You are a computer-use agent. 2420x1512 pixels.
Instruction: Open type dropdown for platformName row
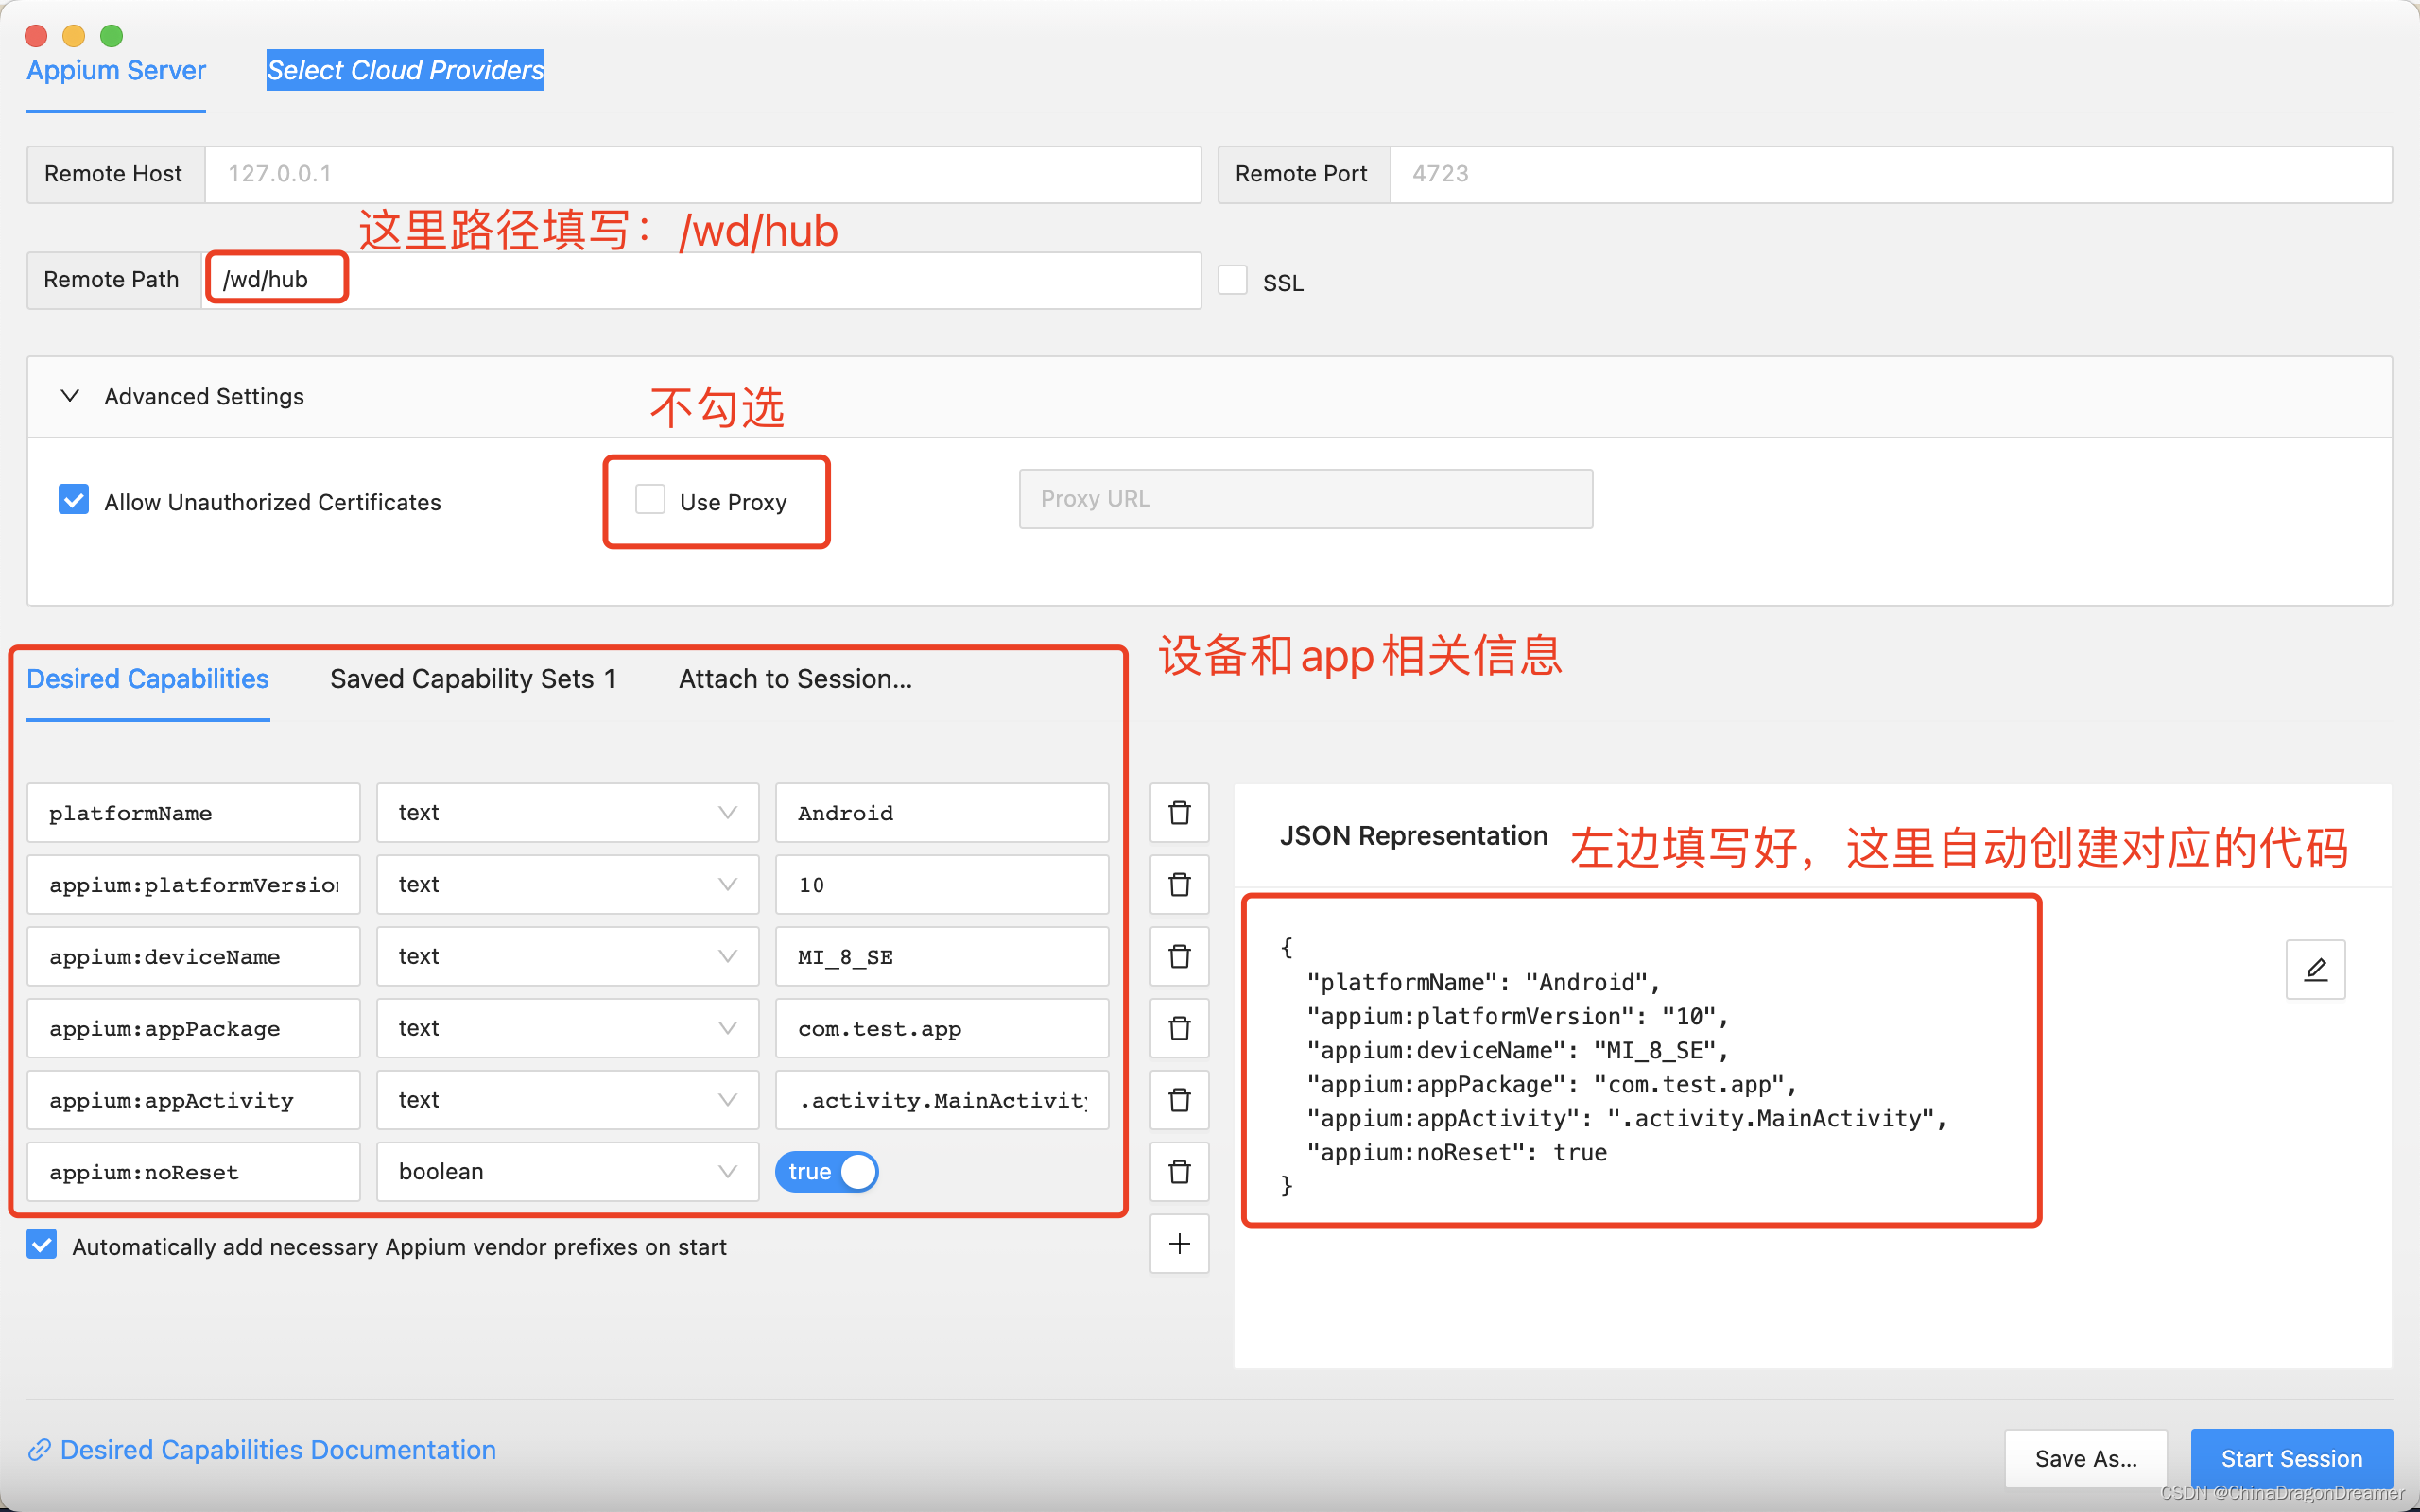point(567,813)
